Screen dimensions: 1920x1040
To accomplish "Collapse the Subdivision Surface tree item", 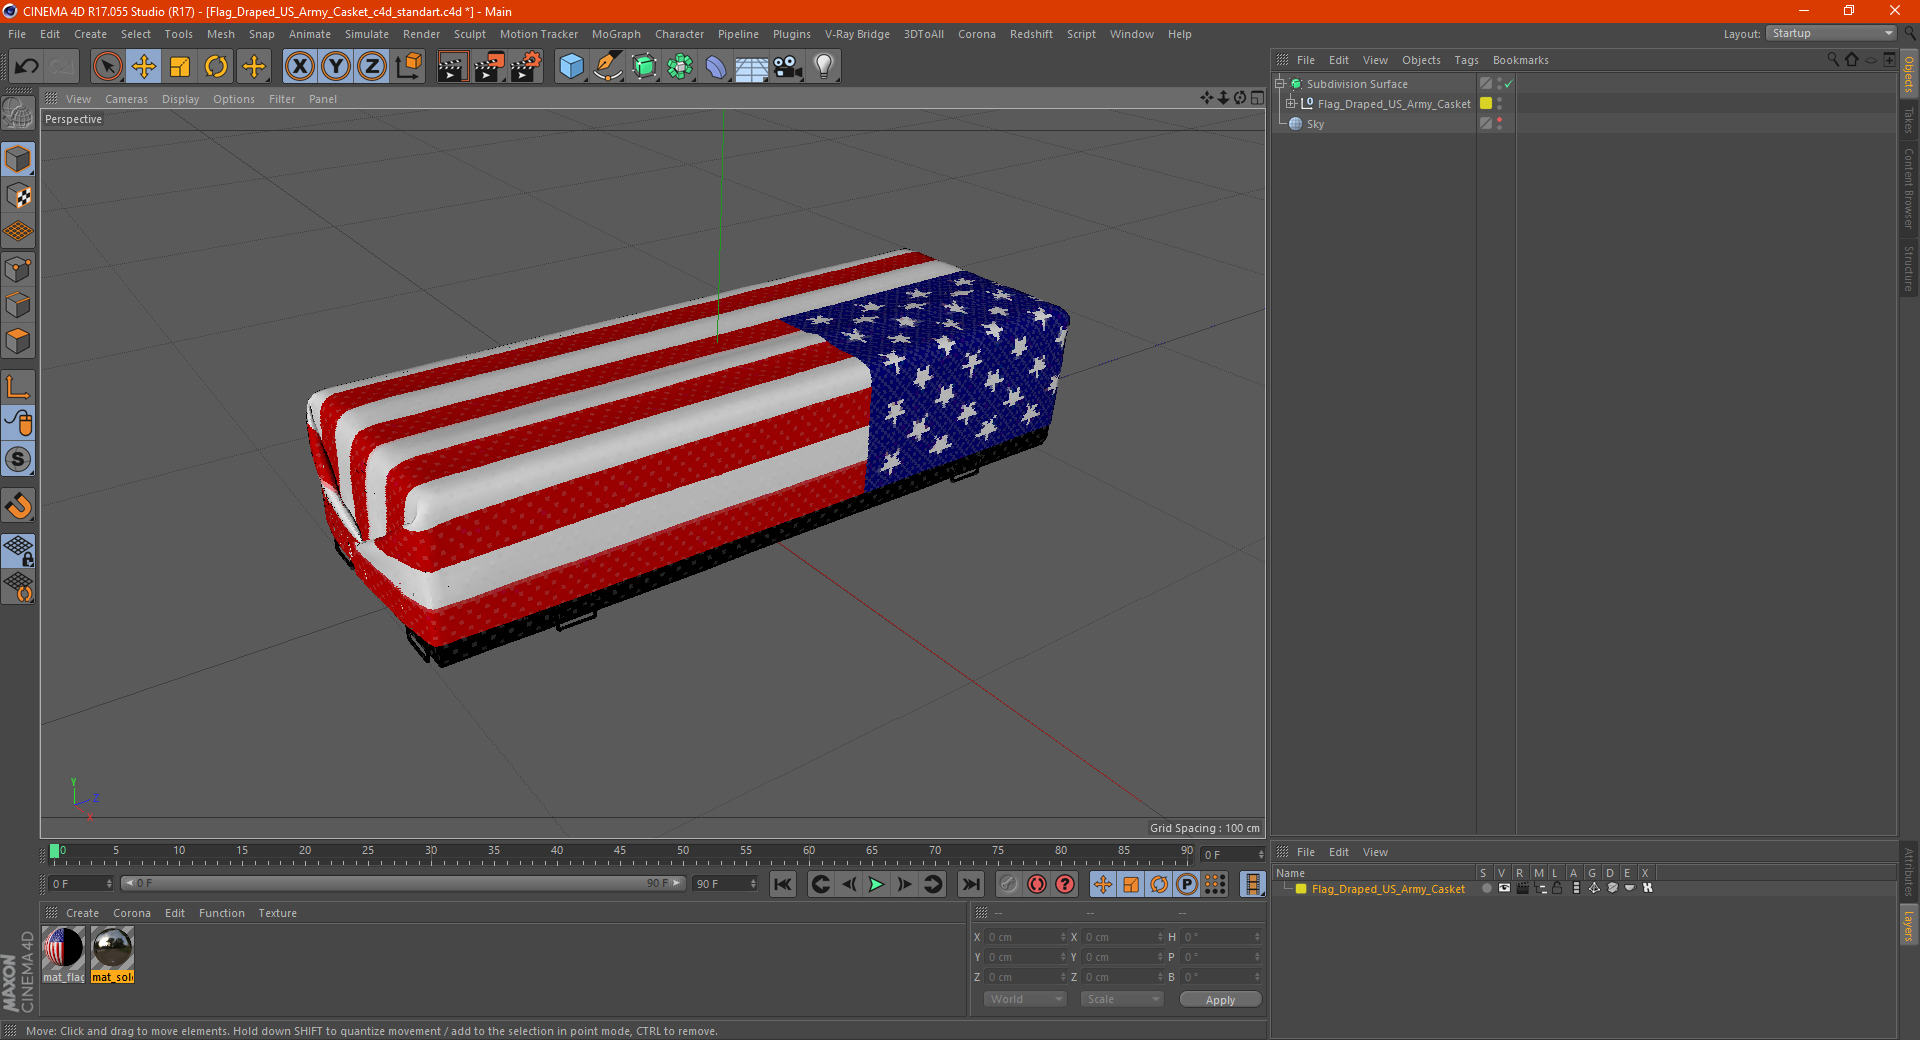I will coord(1280,84).
